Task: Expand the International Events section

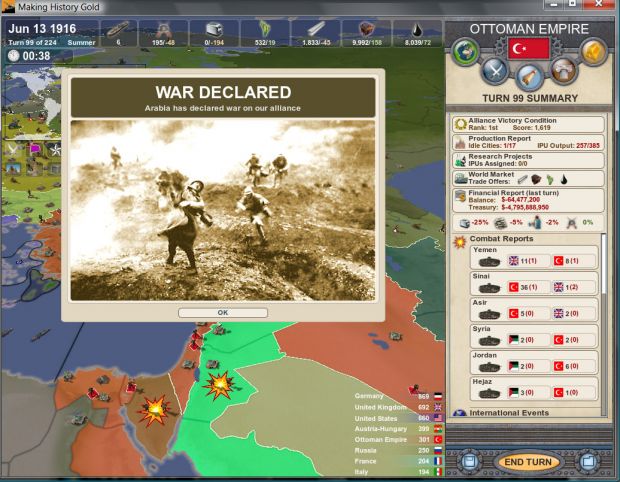Action: click(509, 413)
